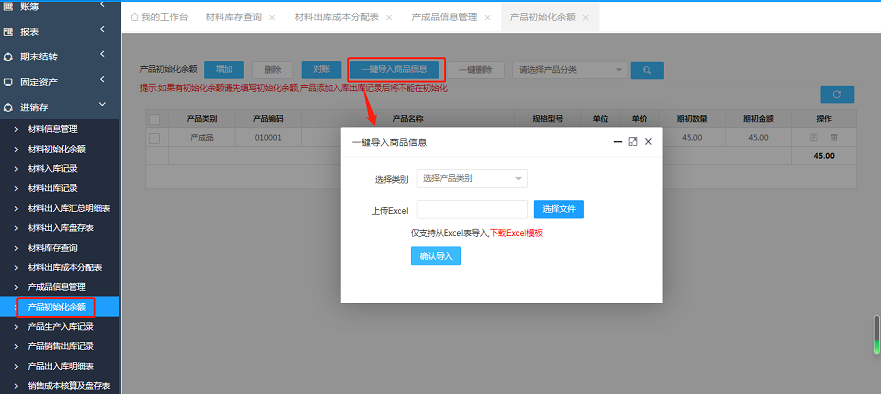Screen dimensions: 881x394
Task: Click the 选择文件 button
Action: click(x=558, y=209)
